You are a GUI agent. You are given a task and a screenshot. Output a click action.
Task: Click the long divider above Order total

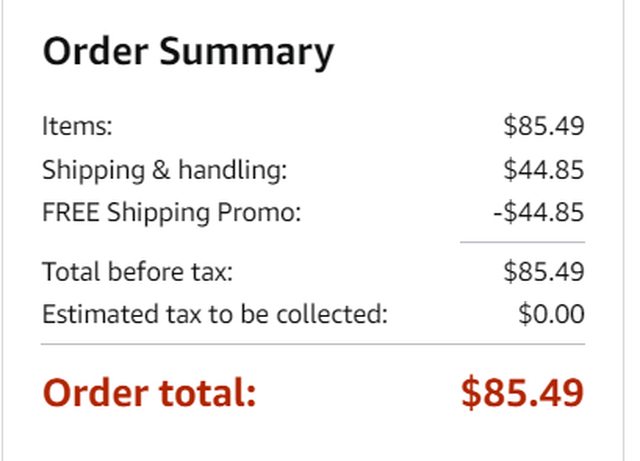[x=313, y=344]
